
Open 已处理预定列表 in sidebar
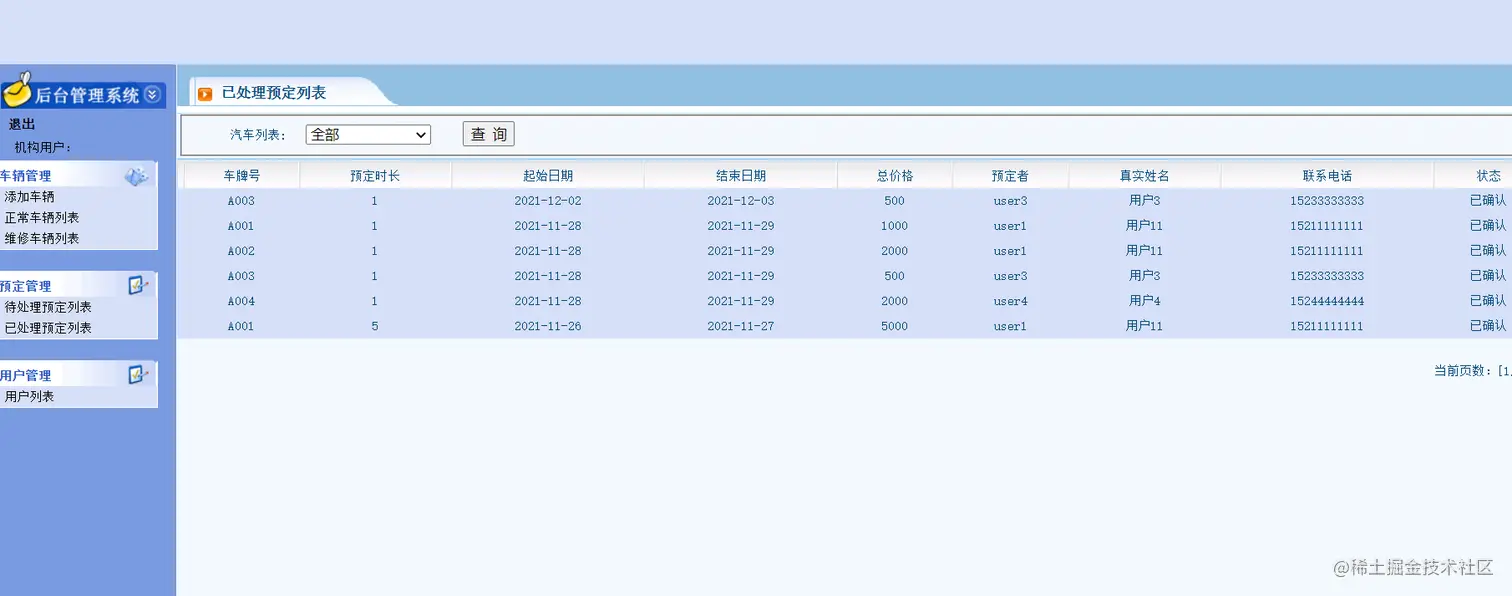tap(47, 327)
